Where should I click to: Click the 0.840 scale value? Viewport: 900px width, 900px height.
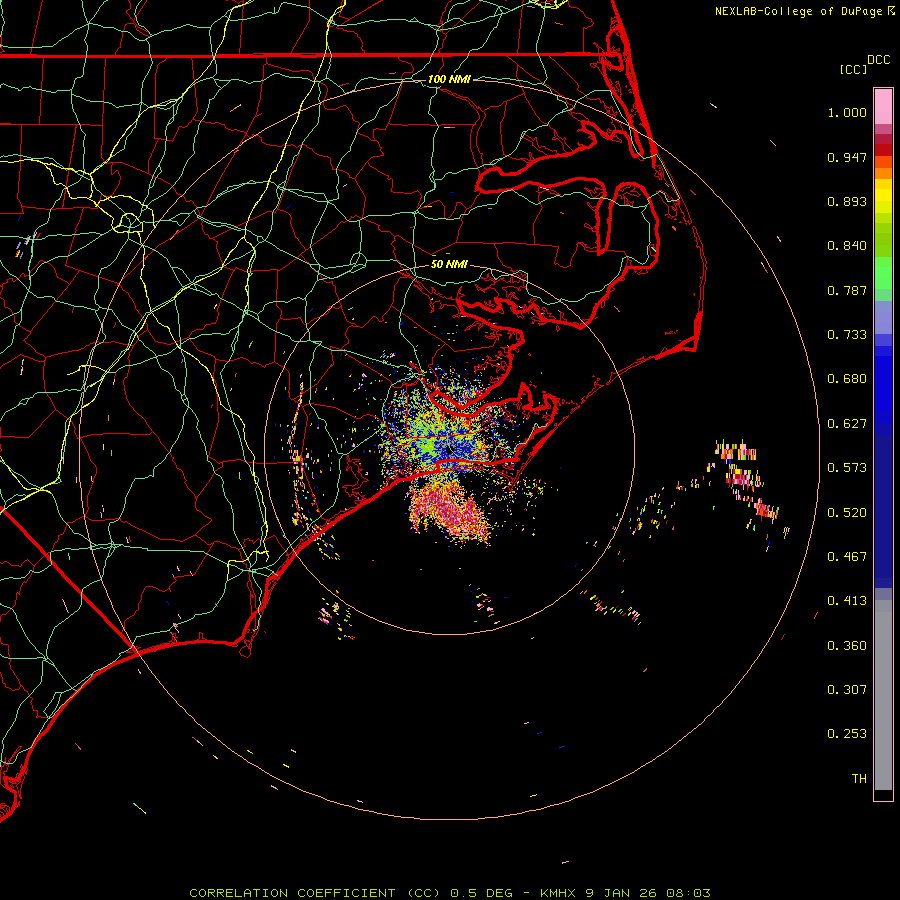tap(847, 246)
